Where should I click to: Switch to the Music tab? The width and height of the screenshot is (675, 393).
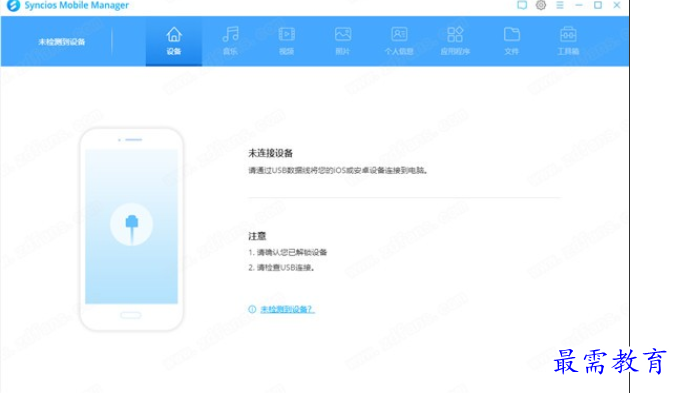(x=230, y=41)
